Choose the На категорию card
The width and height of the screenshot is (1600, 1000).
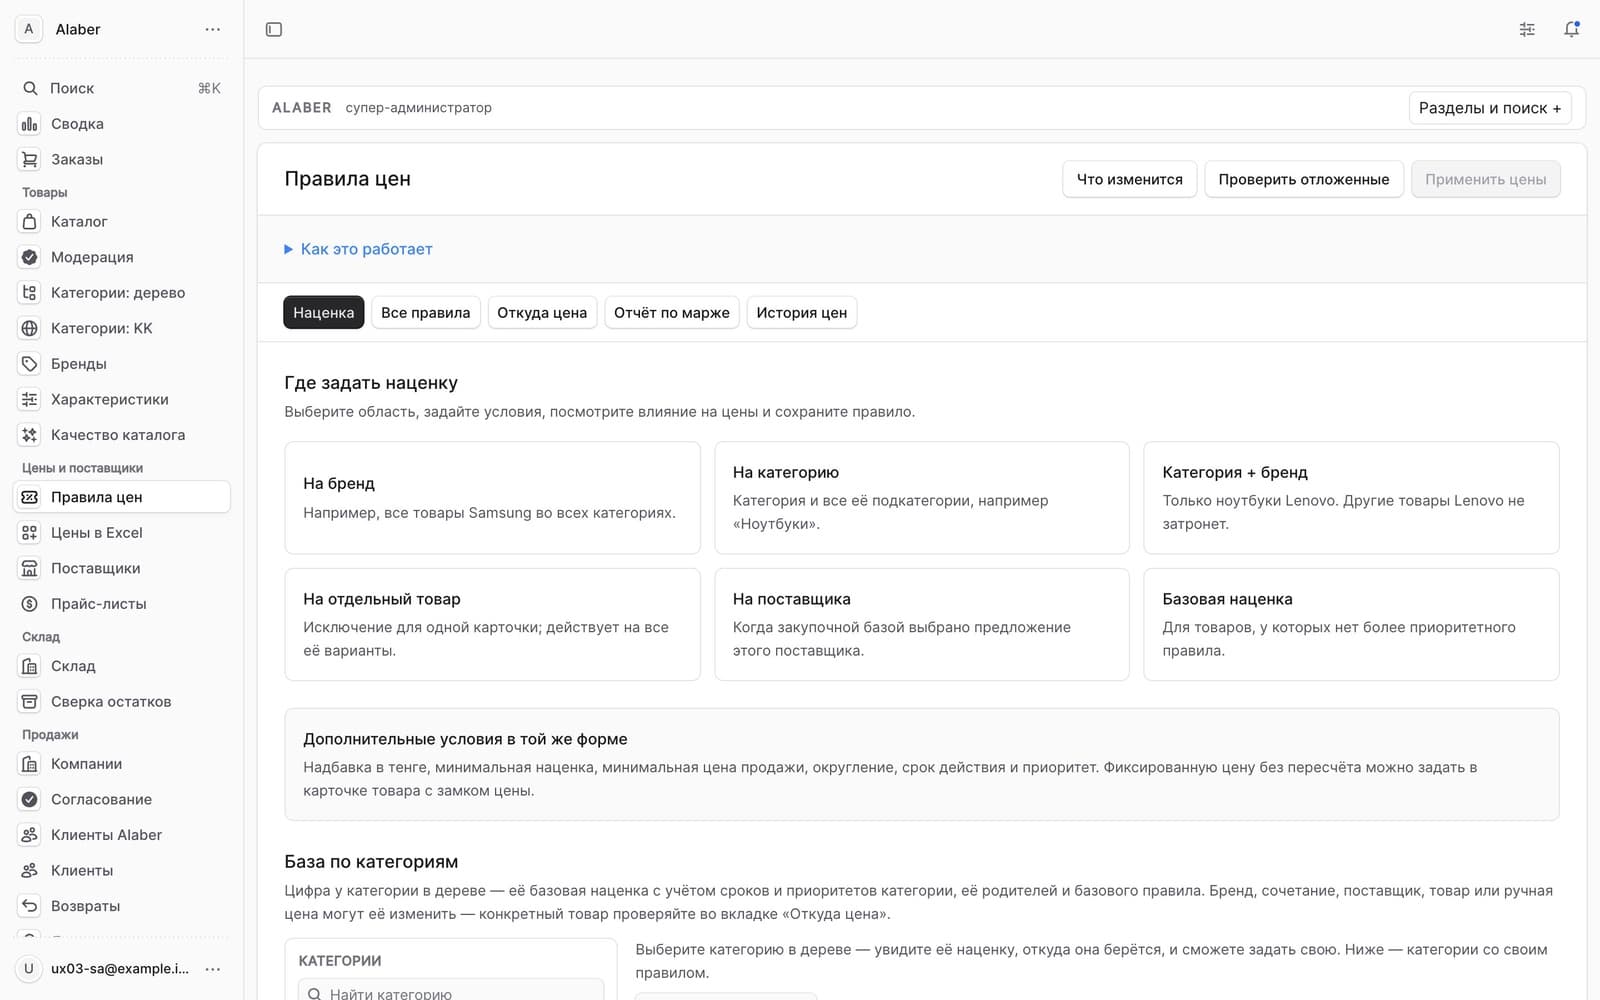922,498
